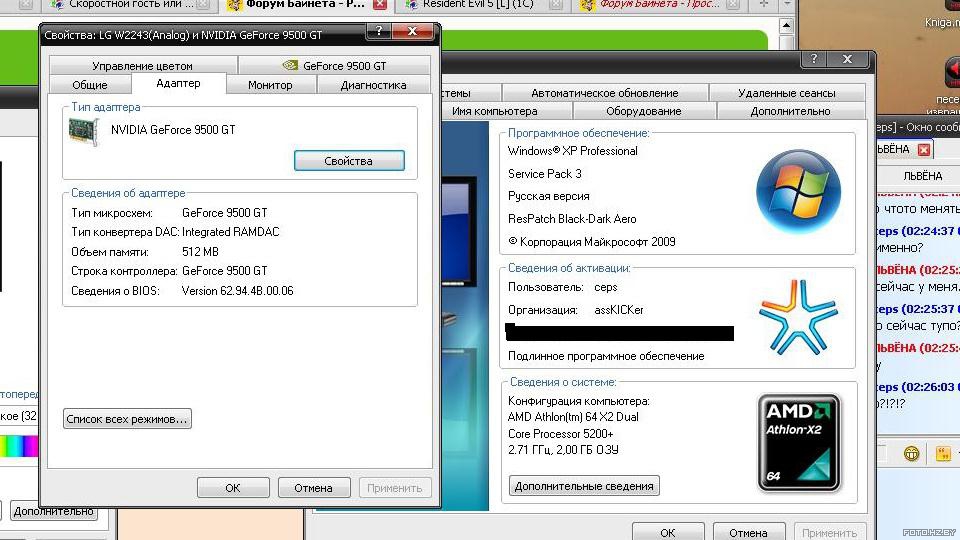Open the Дополнительно tab in System Properties
This screenshot has height=540, width=960.
[x=790, y=111]
